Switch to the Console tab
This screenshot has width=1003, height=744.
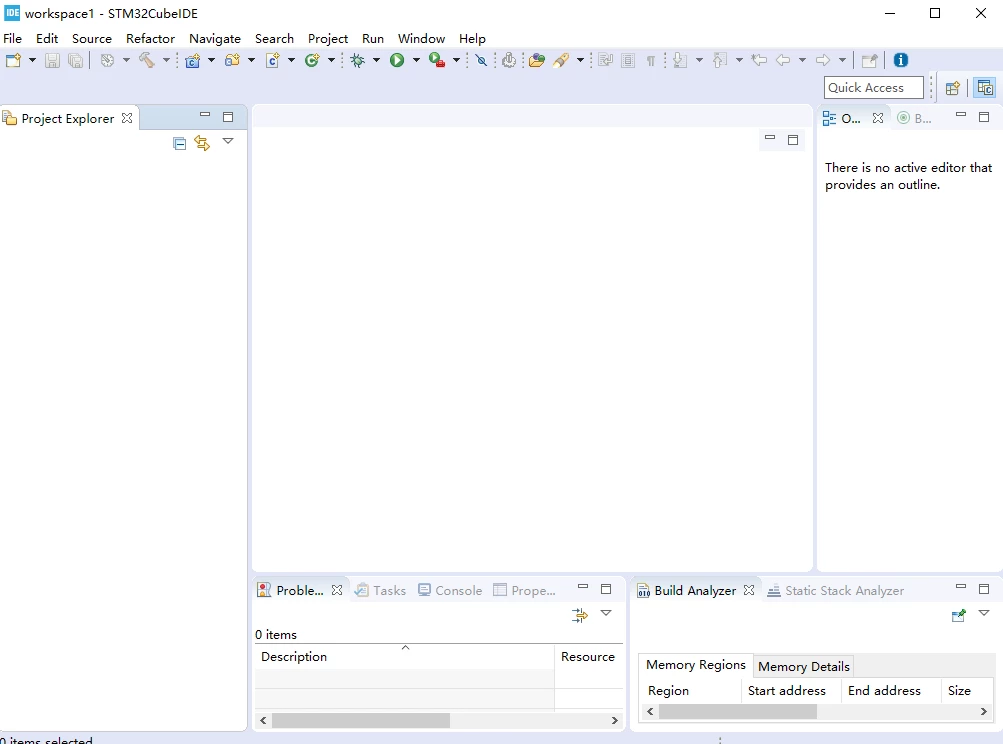coord(450,590)
